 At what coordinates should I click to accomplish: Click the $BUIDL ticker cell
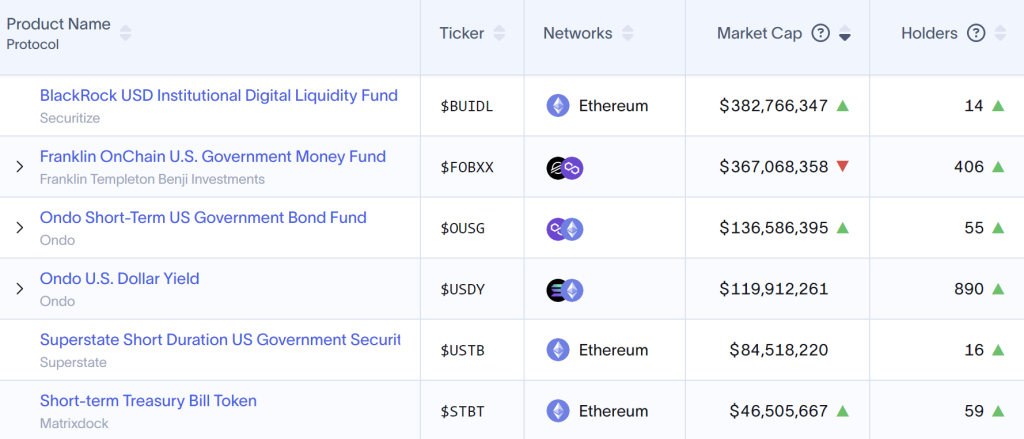(x=467, y=106)
